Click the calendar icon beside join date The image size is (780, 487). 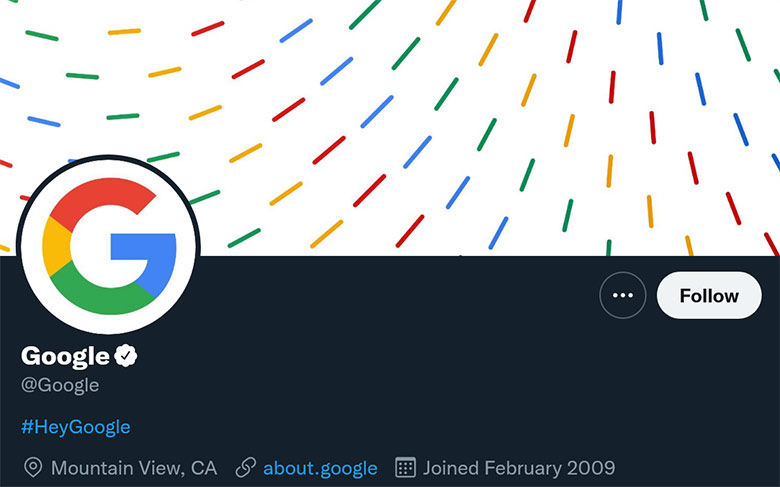click(405, 468)
